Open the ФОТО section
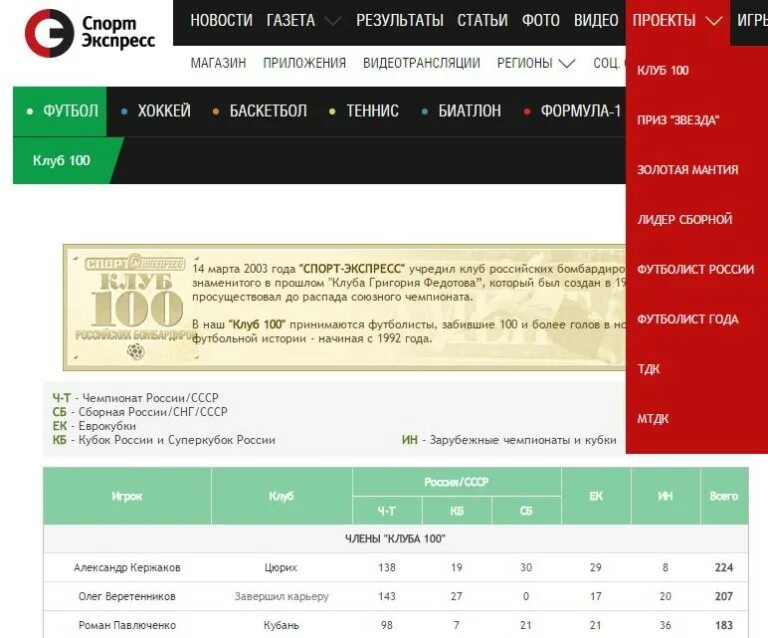This screenshot has width=768, height=638. click(x=541, y=21)
